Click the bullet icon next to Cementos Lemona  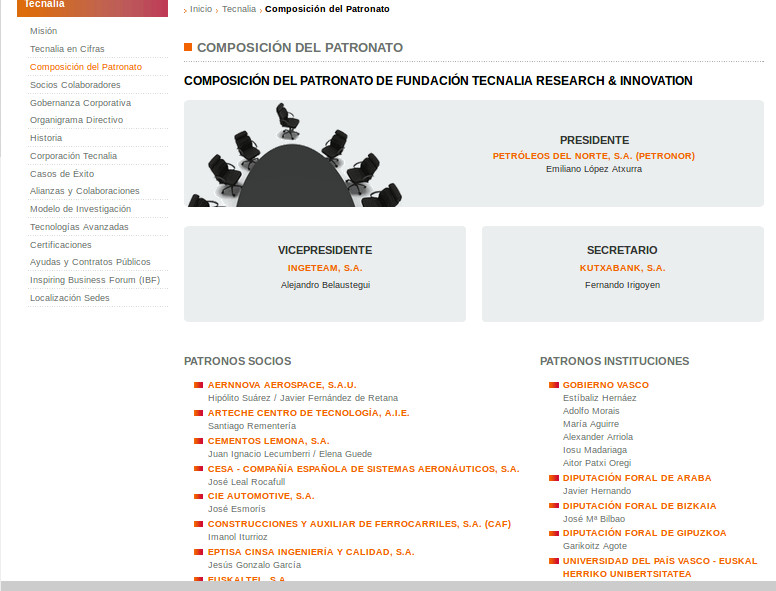tap(198, 441)
